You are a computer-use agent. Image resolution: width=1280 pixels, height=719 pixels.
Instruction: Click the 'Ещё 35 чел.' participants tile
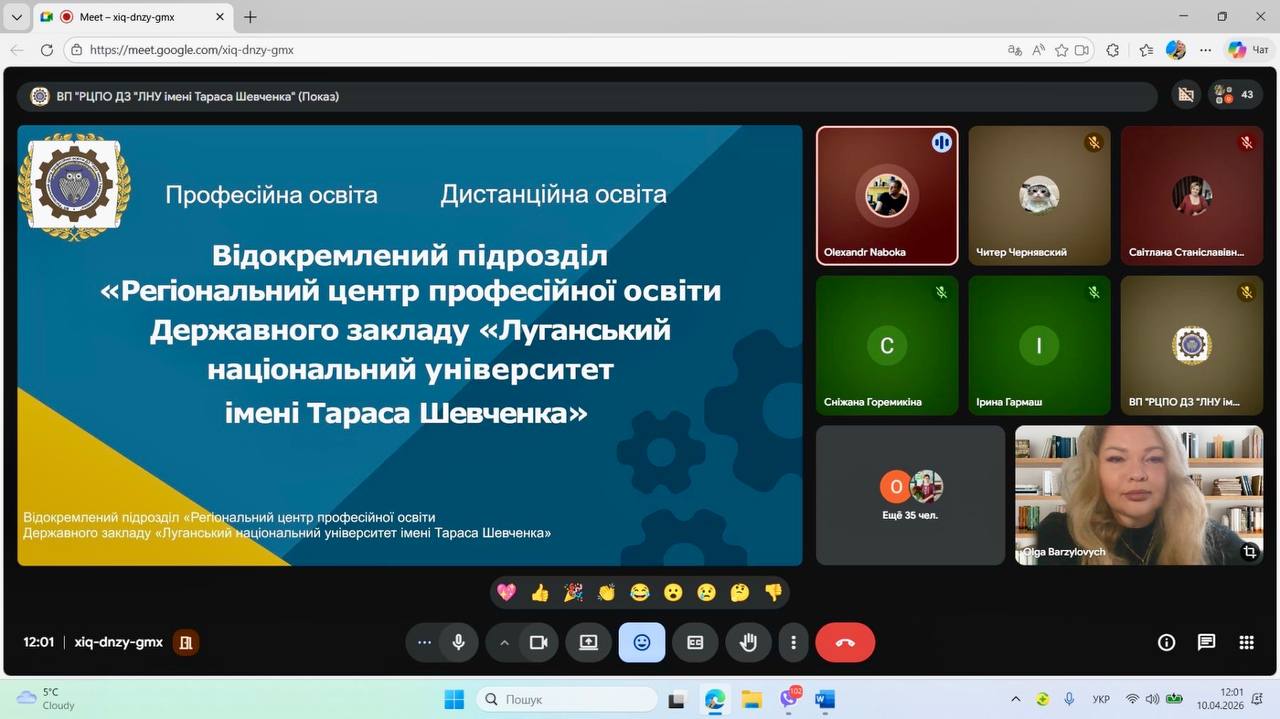(x=910, y=495)
